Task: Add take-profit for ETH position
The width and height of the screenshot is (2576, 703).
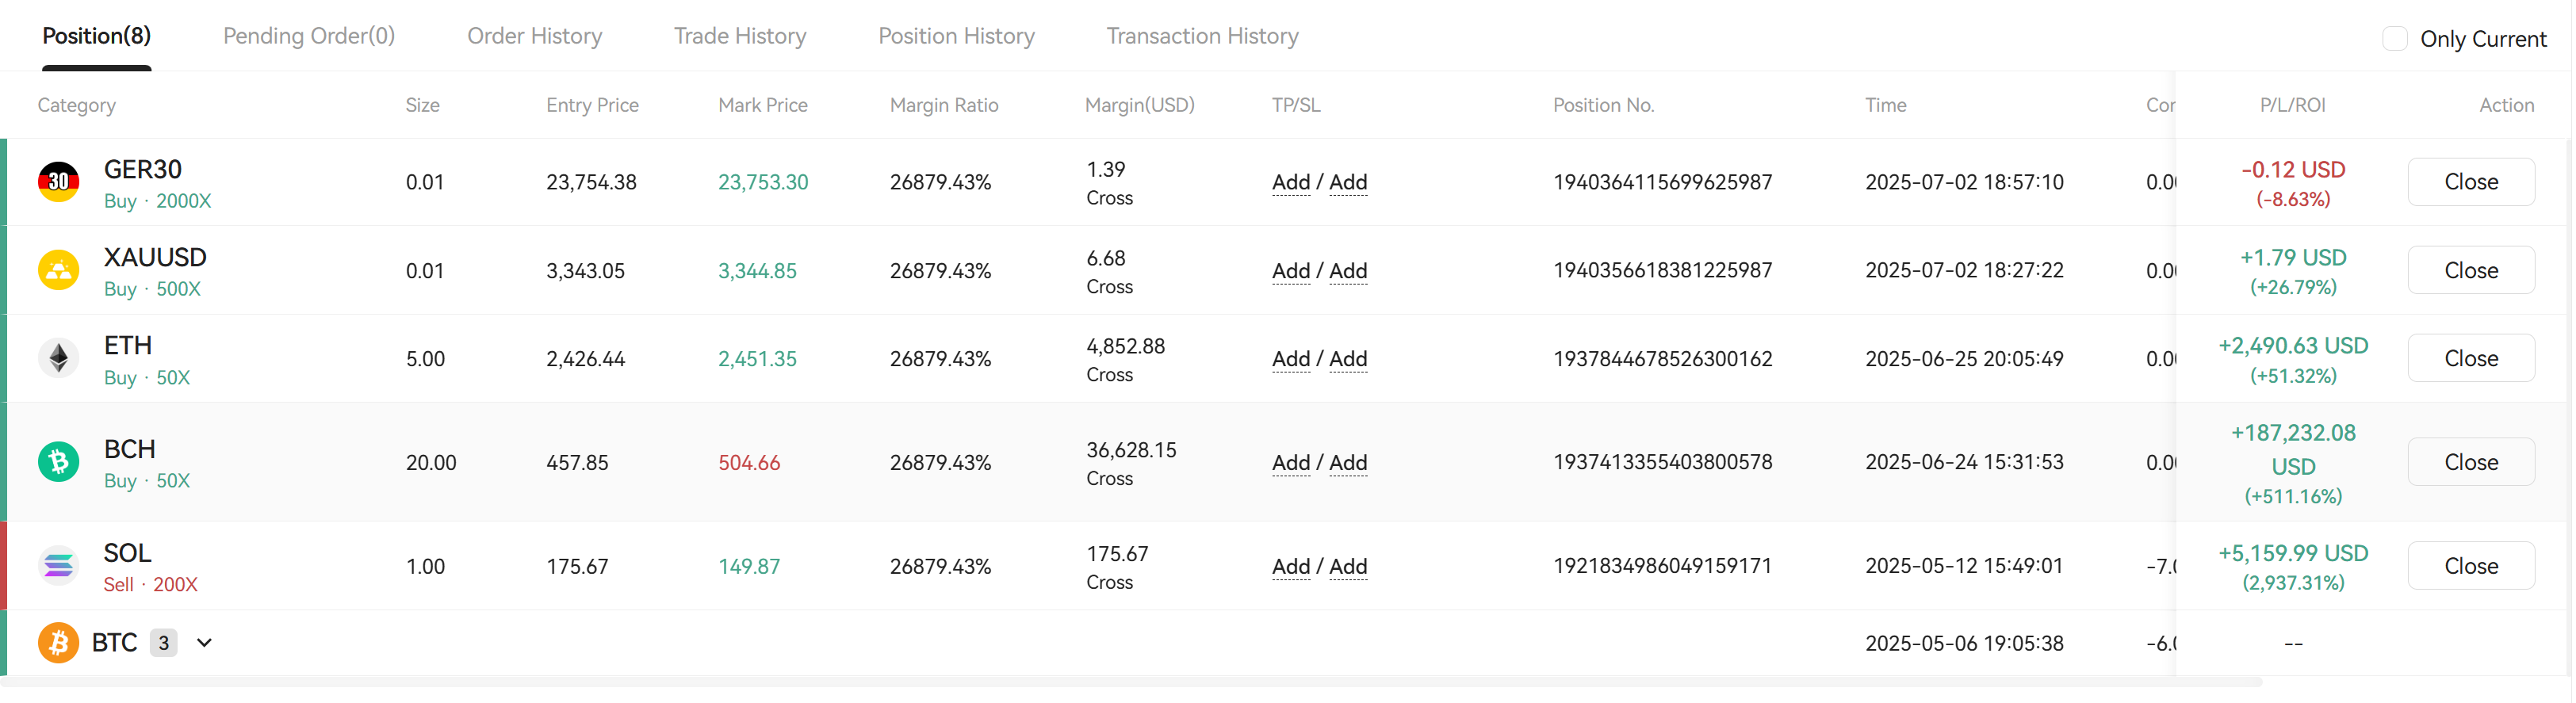Action: click(x=1290, y=359)
